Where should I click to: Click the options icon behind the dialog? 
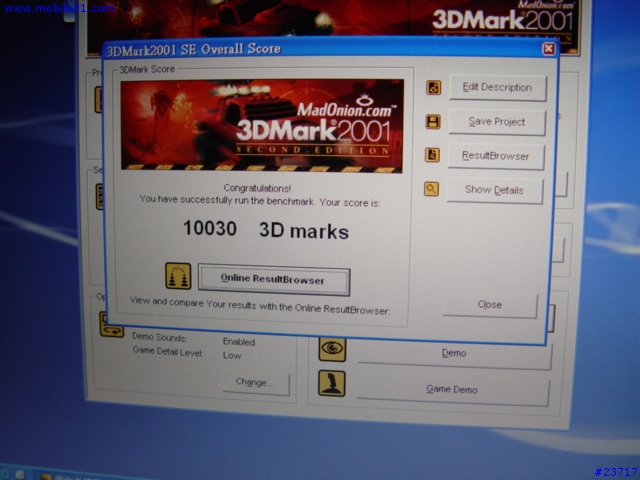coord(110,325)
